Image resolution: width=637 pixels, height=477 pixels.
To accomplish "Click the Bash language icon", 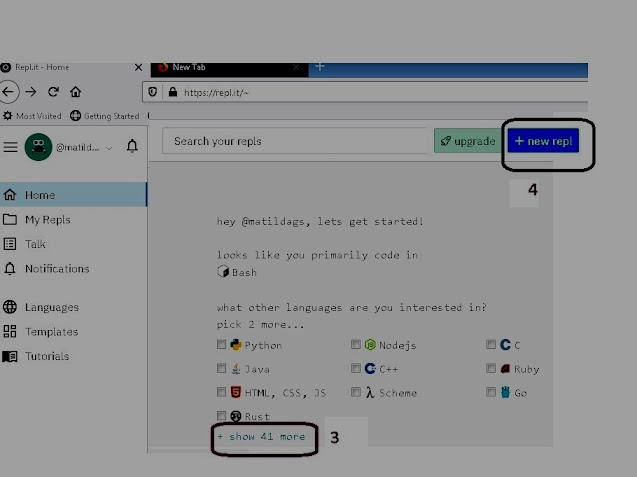I will coord(223,271).
